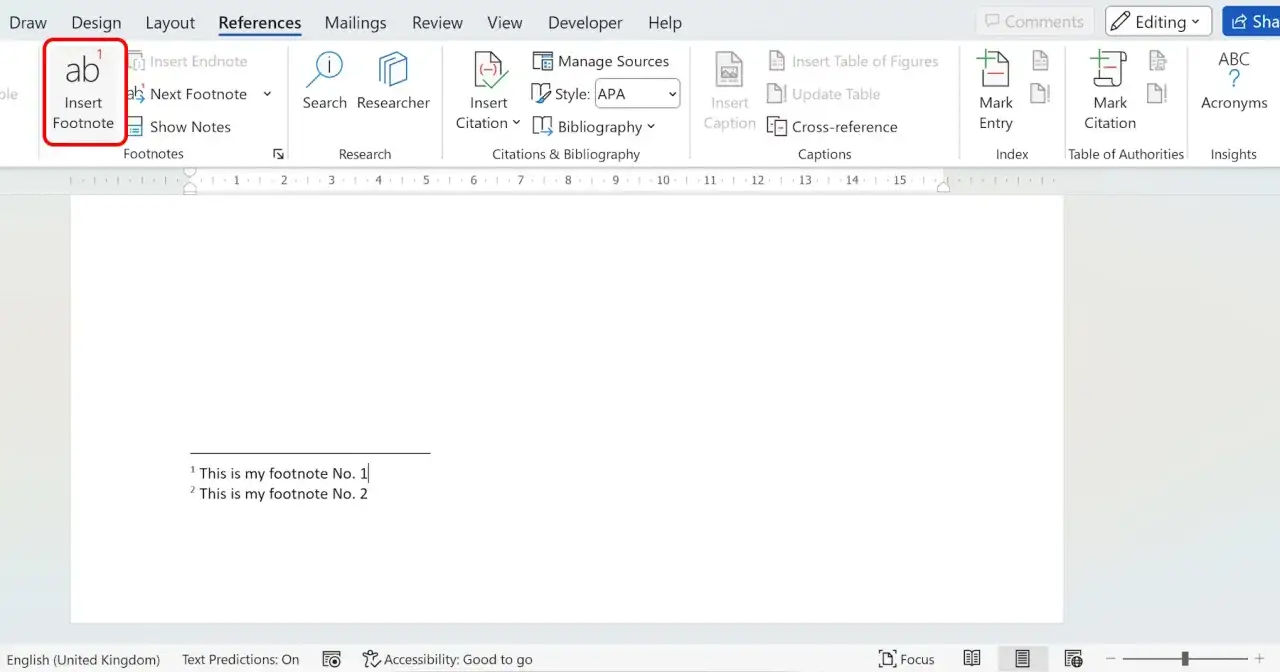This screenshot has height=672, width=1280.
Task: Click in footnote text 'This is my footnote No. 2'
Action: (283, 493)
